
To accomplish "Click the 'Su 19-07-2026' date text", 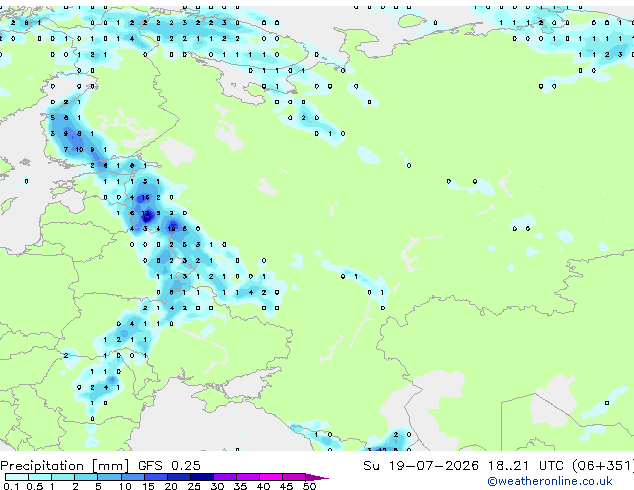I will (x=421, y=466).
